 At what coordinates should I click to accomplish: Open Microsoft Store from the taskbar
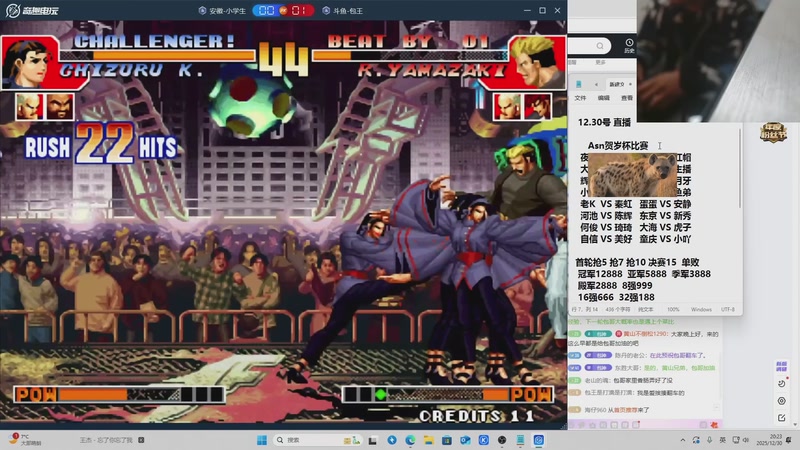(447, 440)
